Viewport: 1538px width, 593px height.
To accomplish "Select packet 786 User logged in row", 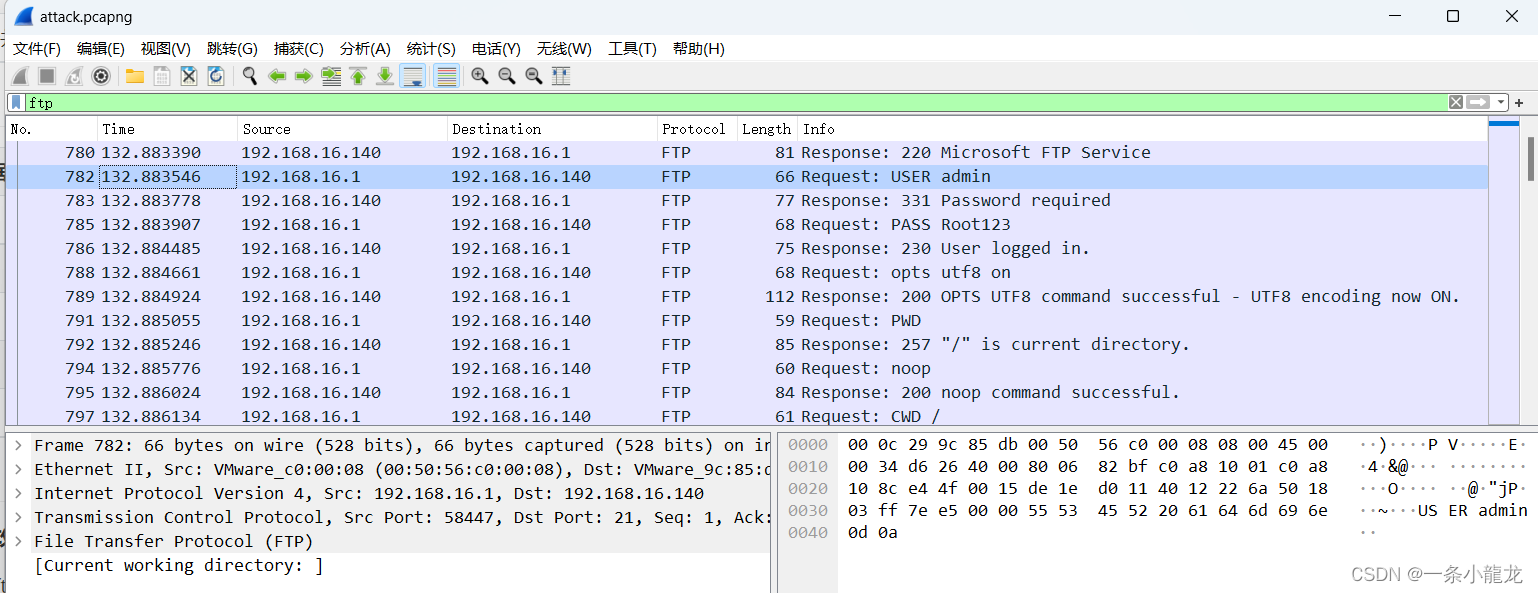I will 747,248.
